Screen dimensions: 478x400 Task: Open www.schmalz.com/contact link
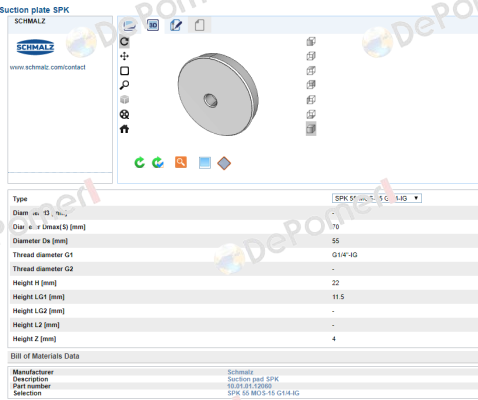pyautogui.click(x=48, y=67)
